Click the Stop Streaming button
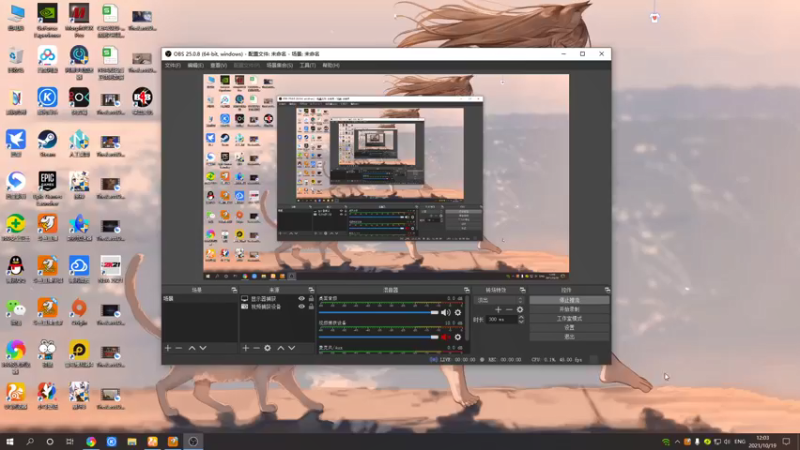This screenshot has width=800, height=450. 569,300
